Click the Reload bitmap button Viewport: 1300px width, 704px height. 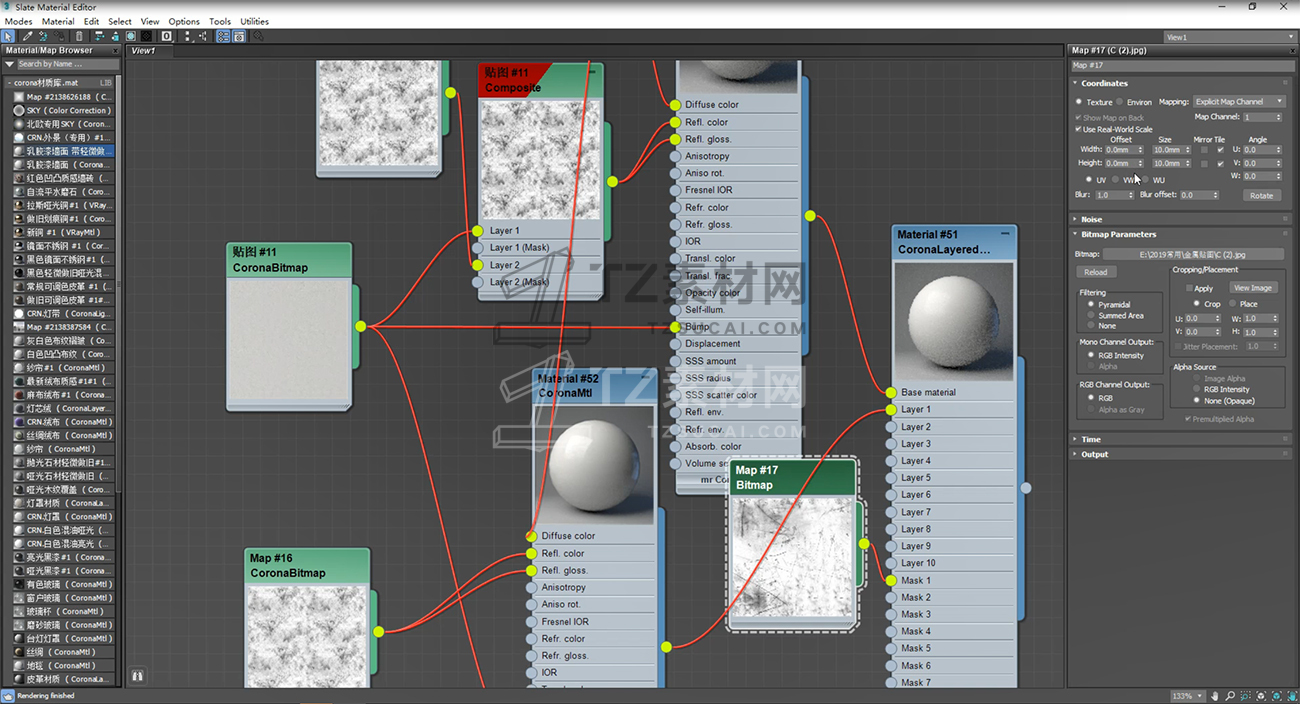[1096, 272]
